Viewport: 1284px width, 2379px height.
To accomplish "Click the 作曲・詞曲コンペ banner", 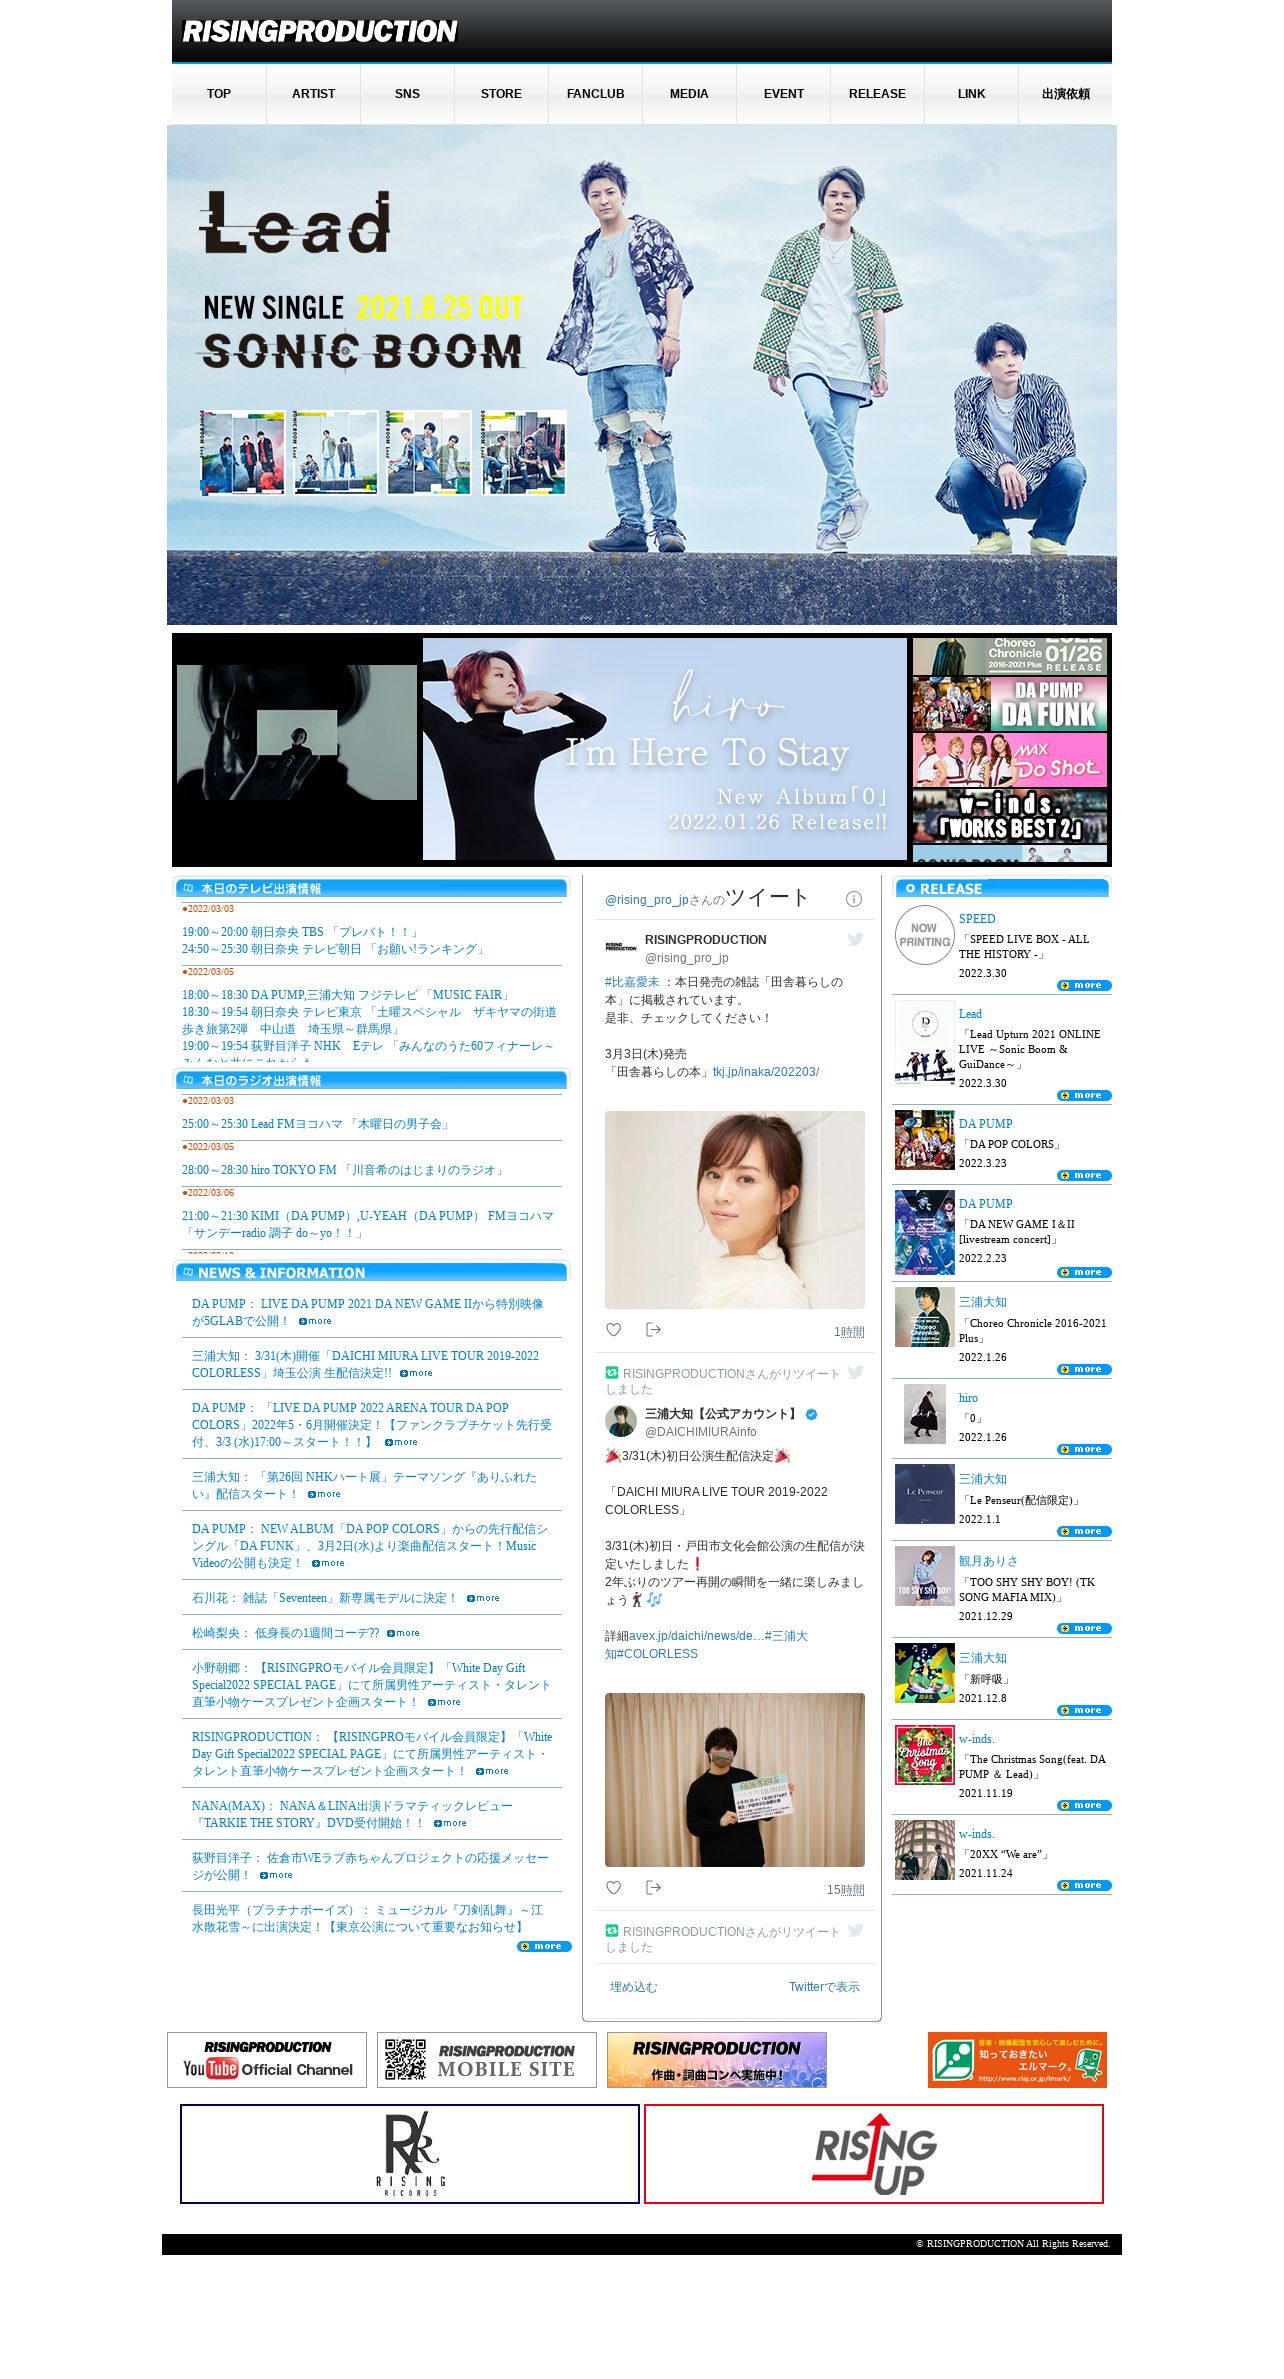I will tap(717, 2059).
